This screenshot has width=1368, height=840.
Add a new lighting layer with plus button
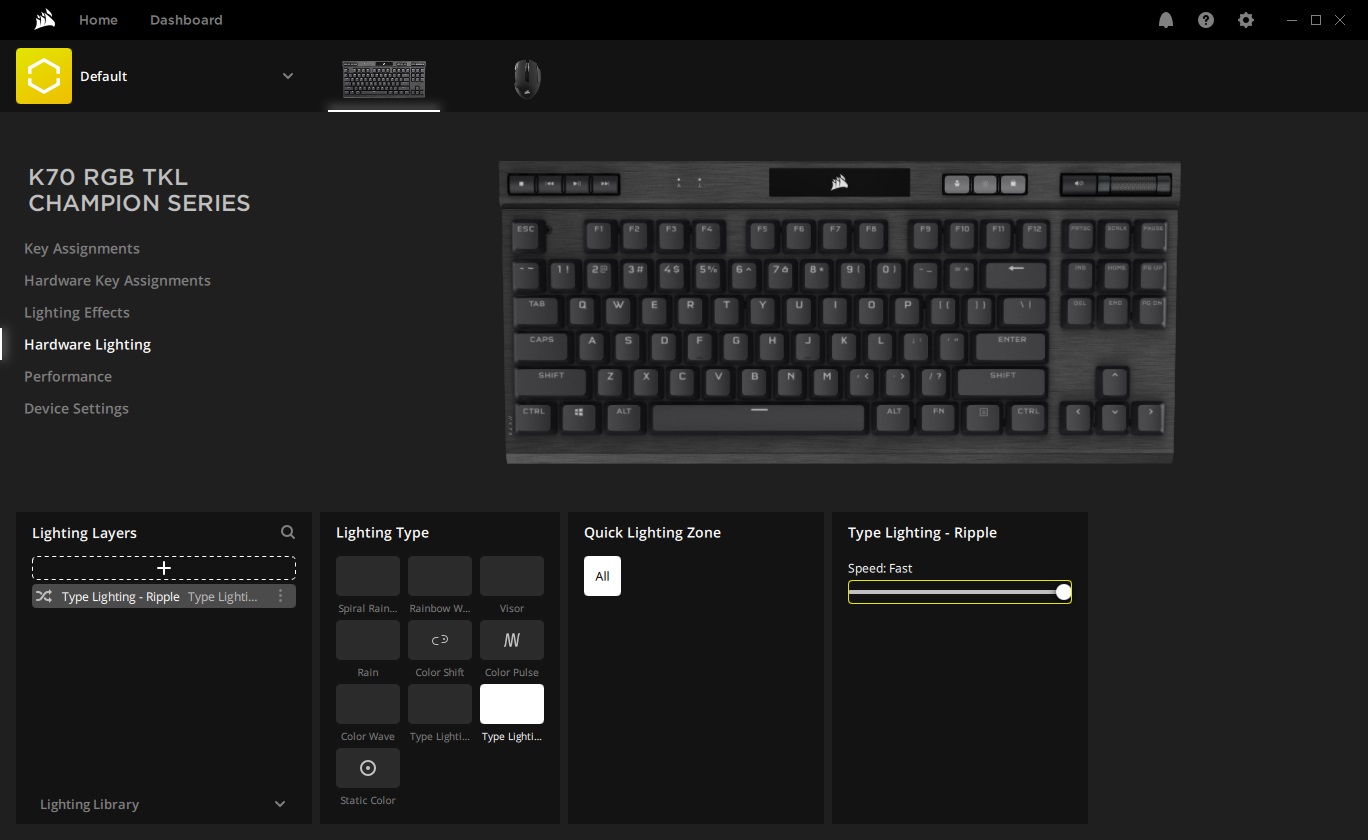coord(164,568)
